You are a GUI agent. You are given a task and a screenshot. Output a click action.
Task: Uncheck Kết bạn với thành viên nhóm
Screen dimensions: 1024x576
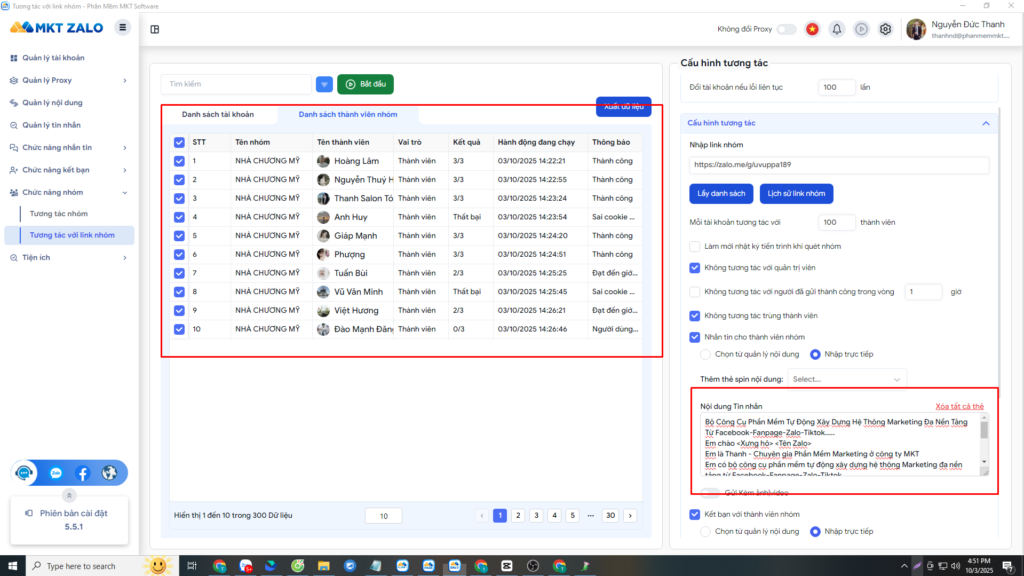point(695,515)
